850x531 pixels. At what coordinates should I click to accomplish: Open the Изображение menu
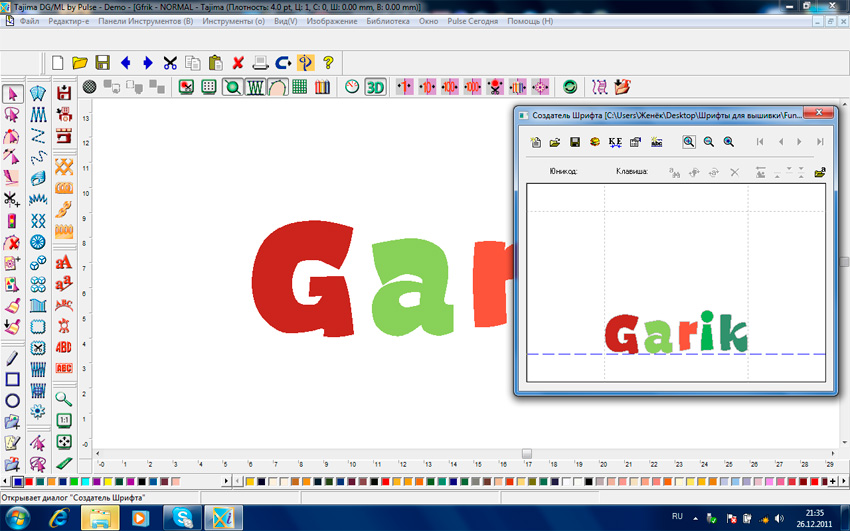pyautogui.click(x=331, y=21)
